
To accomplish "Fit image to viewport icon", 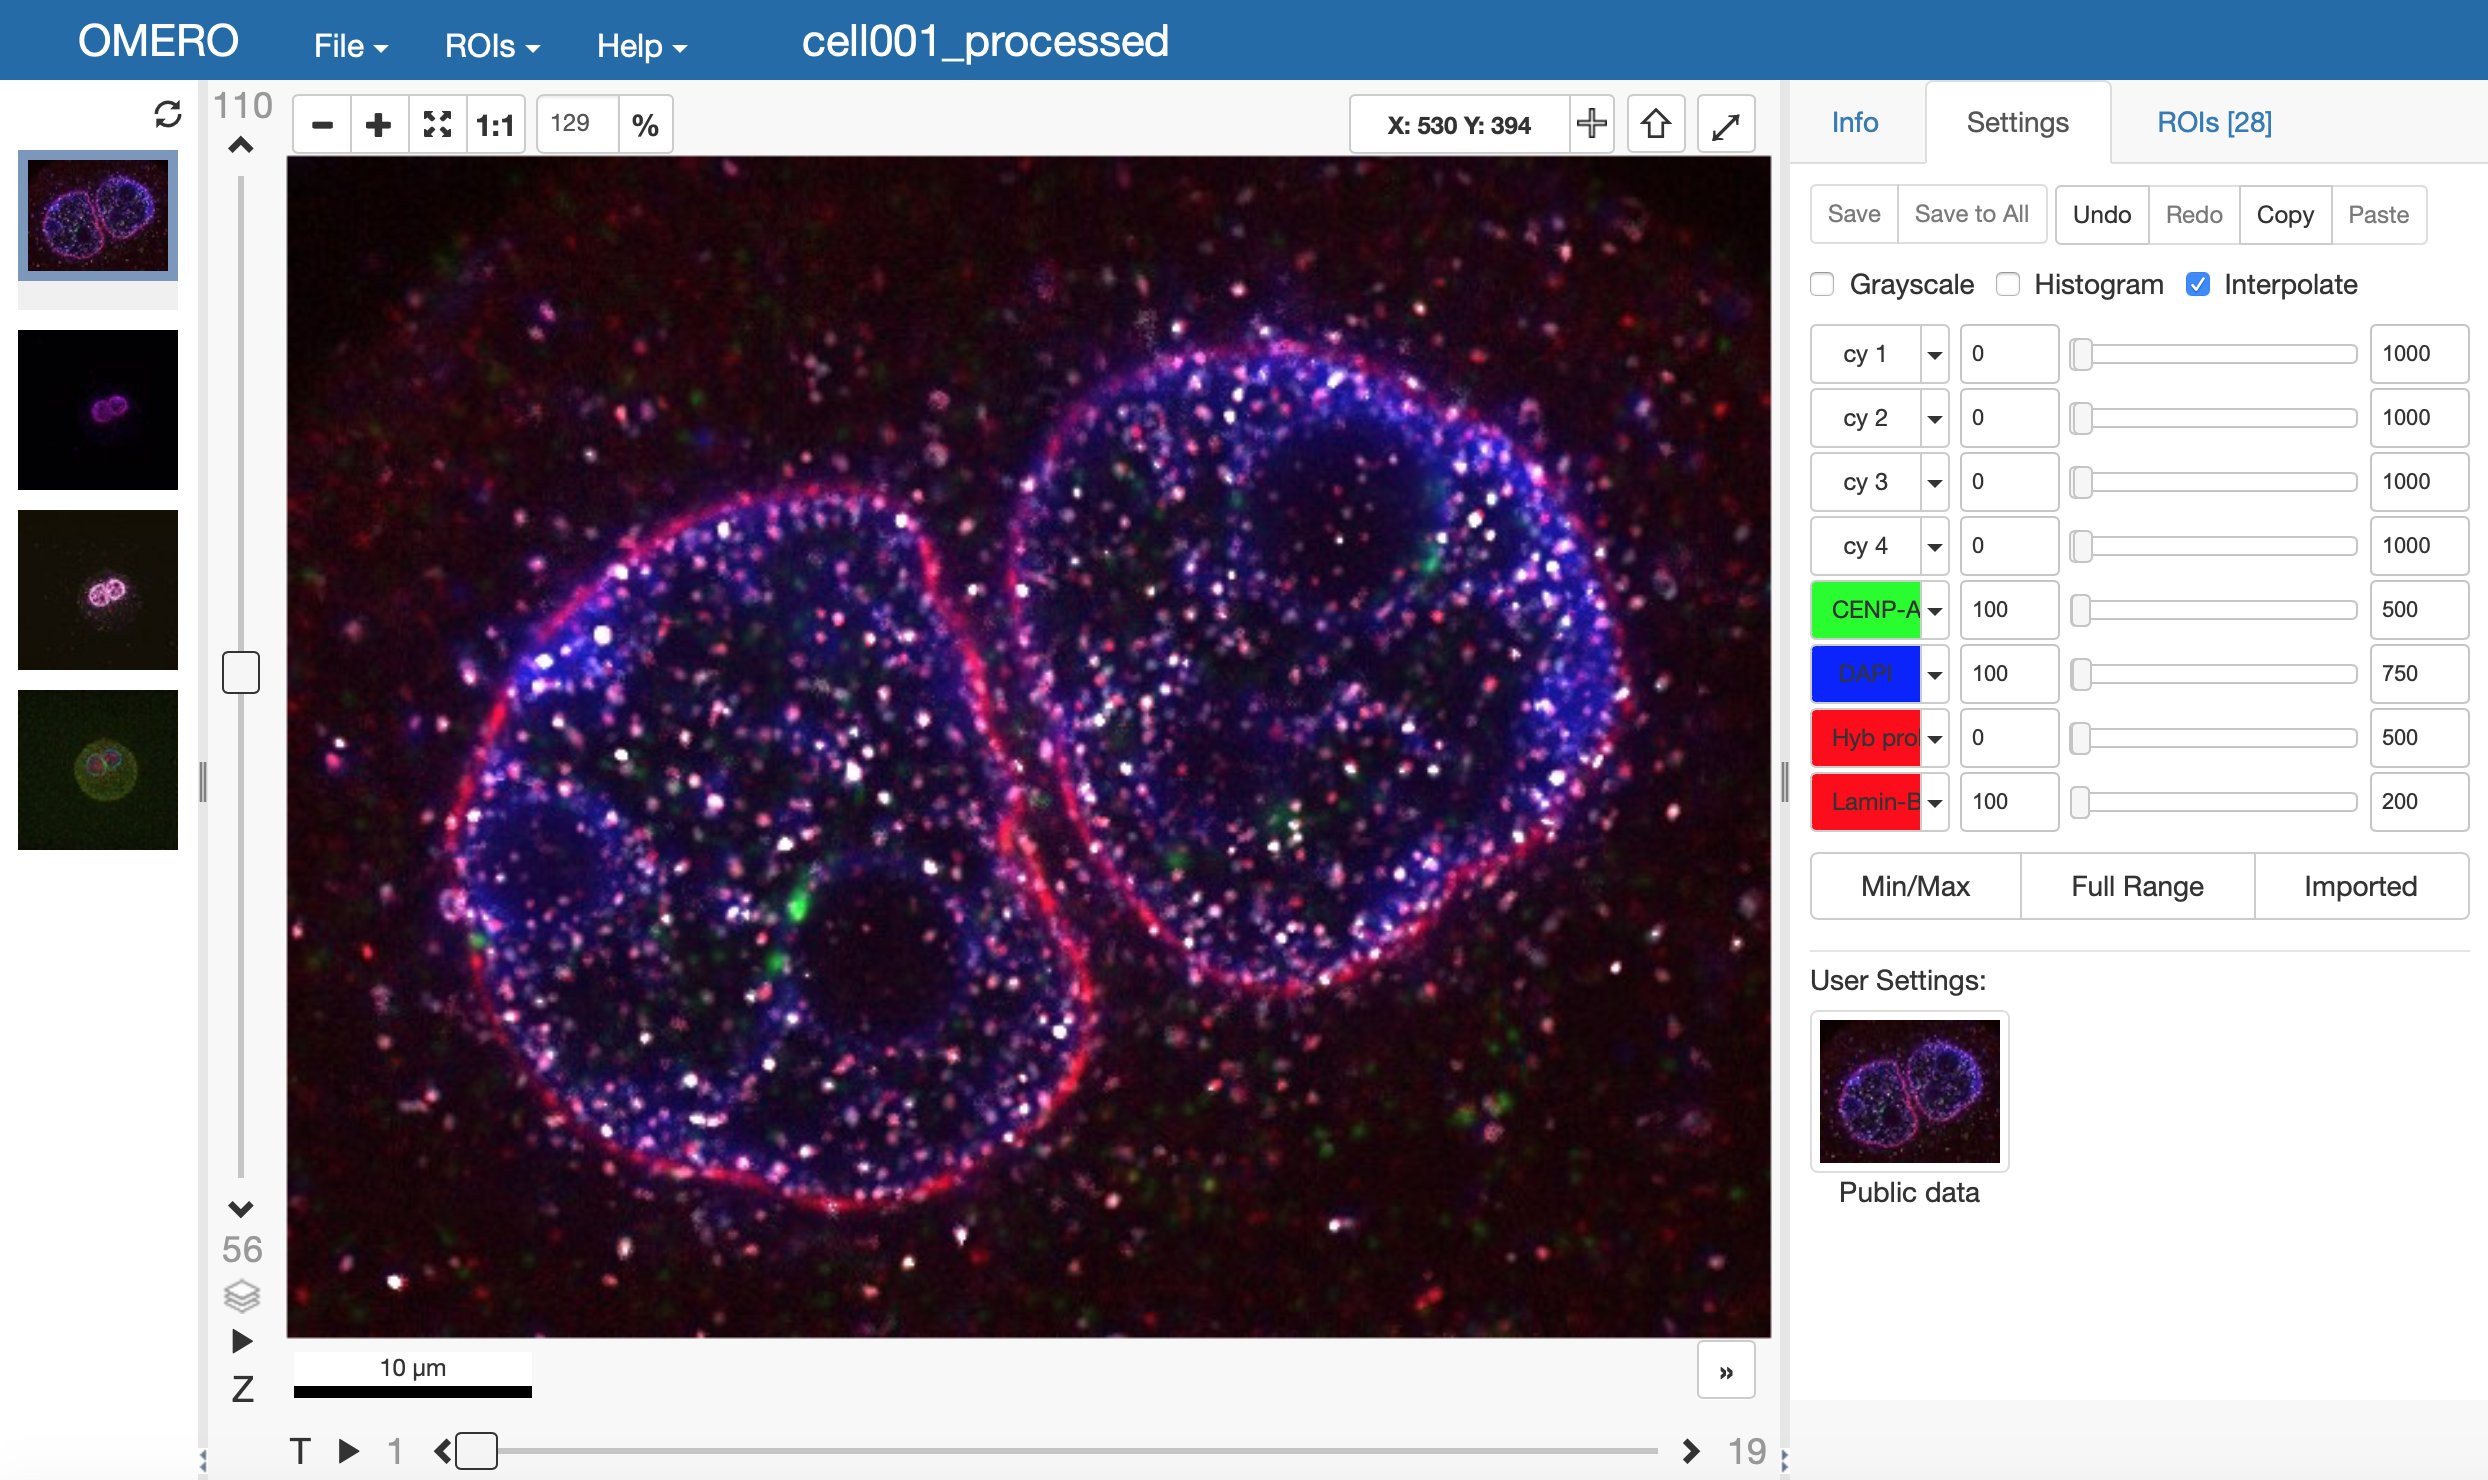I will 437,125.
